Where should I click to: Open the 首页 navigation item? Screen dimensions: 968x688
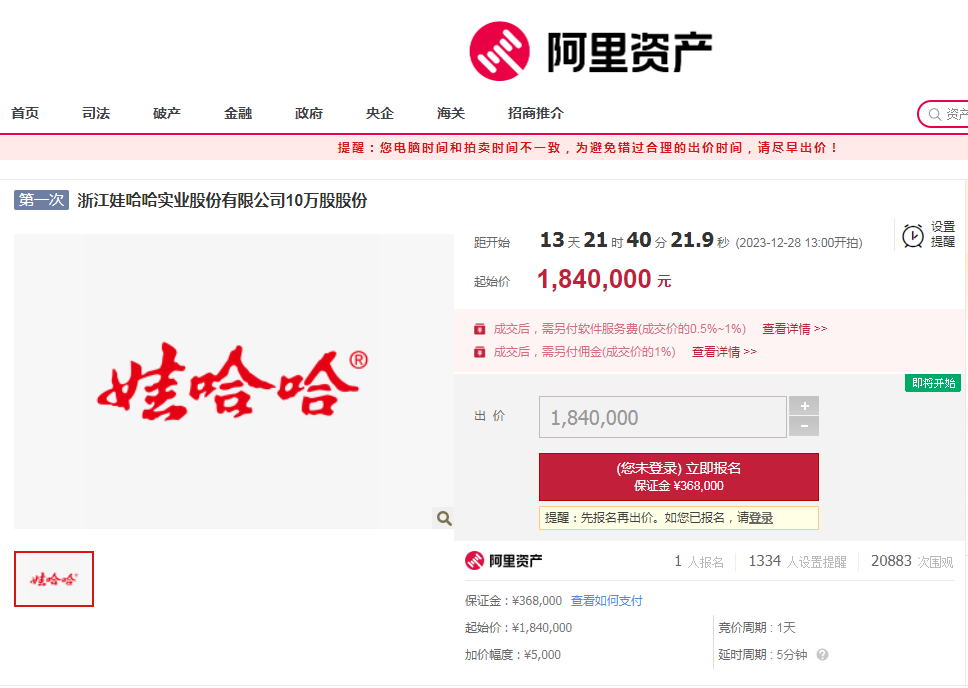pos(25,114)
